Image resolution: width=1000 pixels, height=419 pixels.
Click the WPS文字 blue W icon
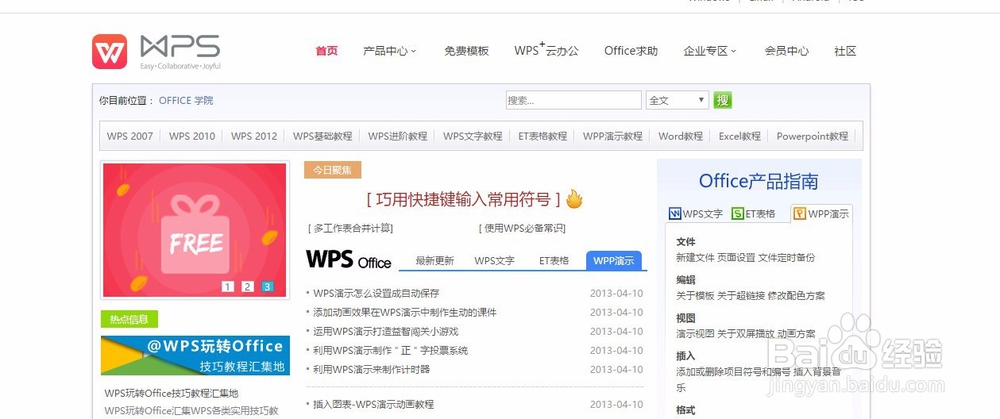(x=675, y=214)
